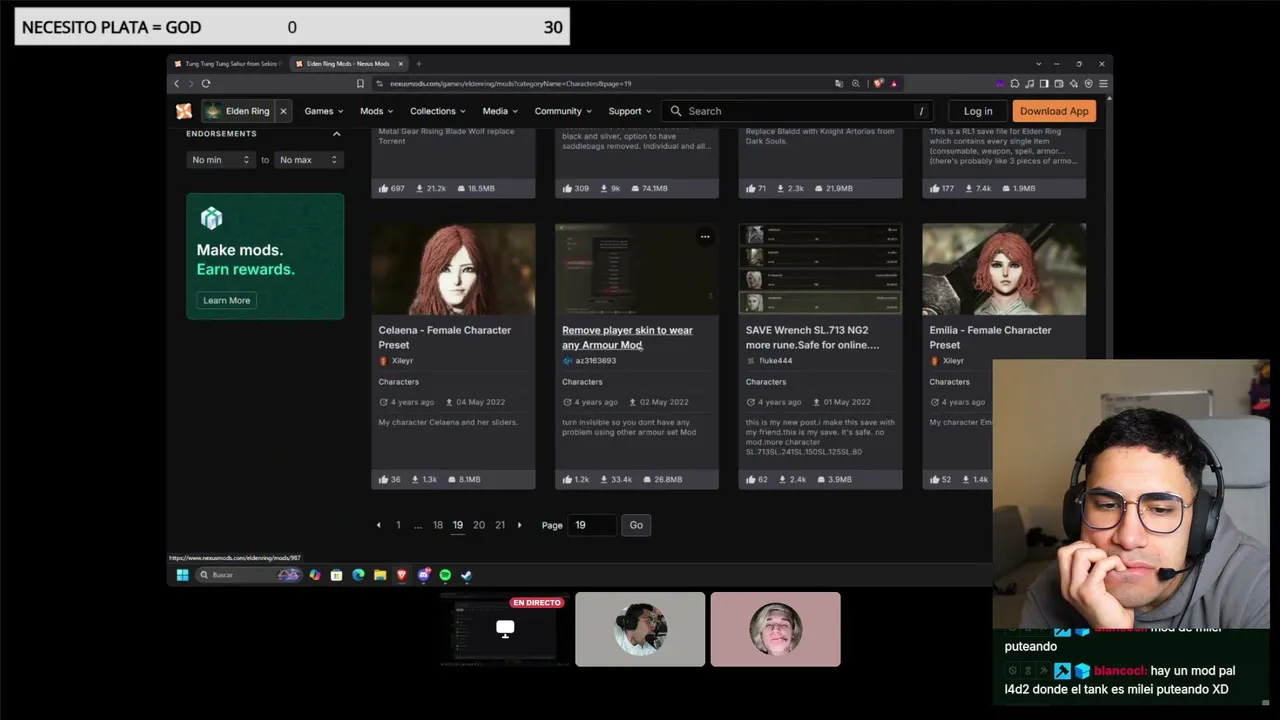Click the endorse thumbs-up on SAVE Wrench card
1280x720 pixels.
(x=752, y=480)
